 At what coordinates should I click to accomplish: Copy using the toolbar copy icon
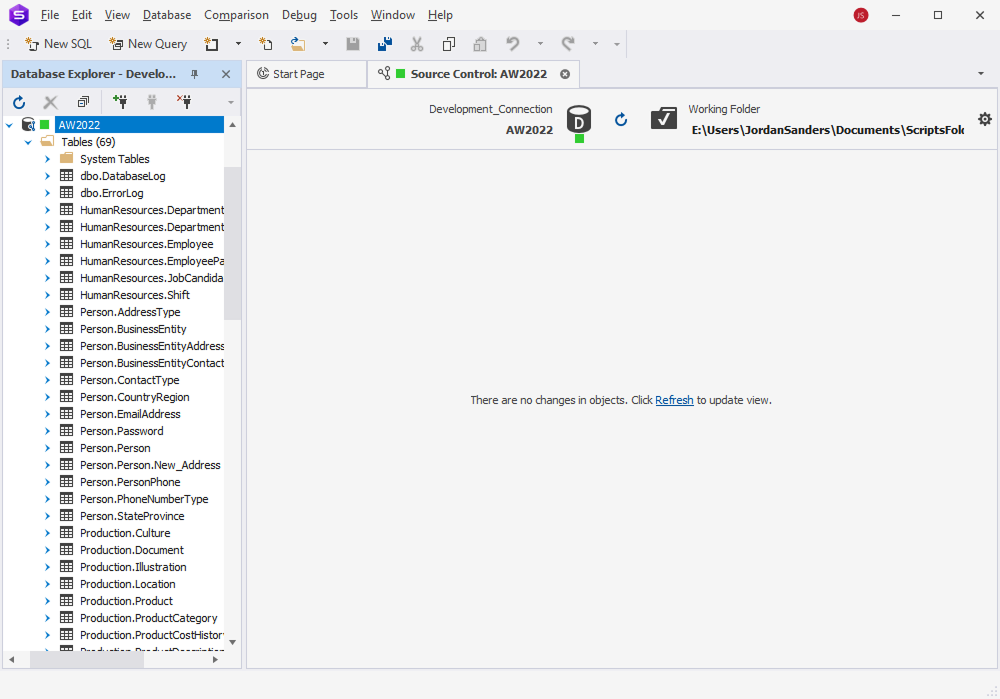pyautogui.click(x=448, y=44)
